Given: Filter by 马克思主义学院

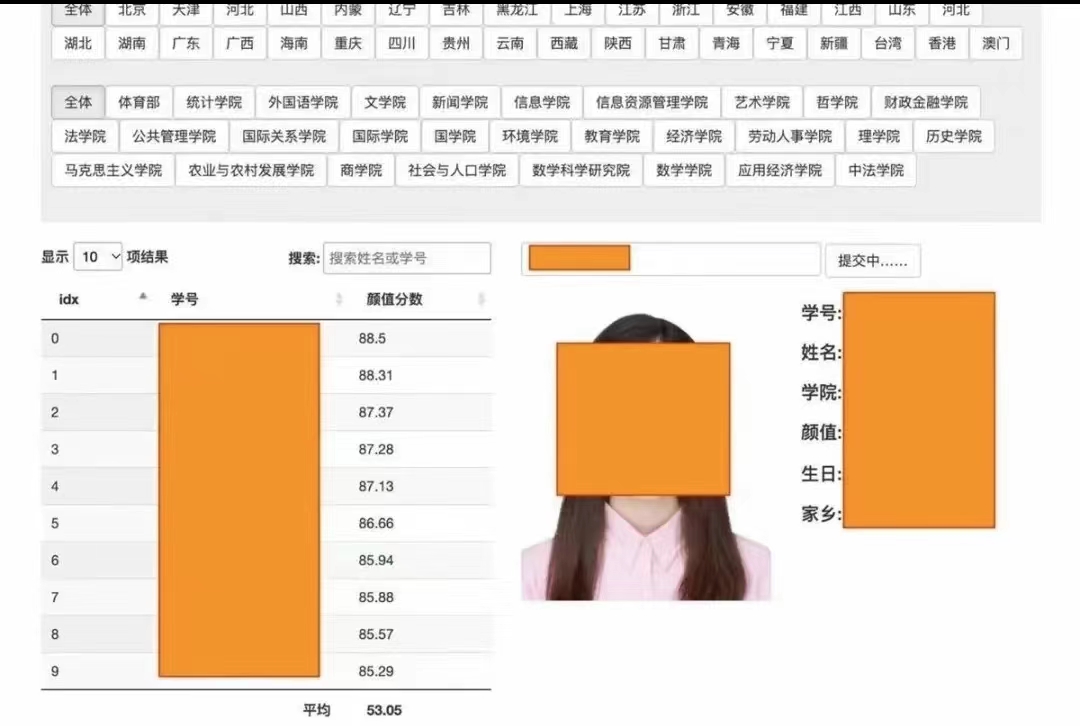Looking at the screenshot, I should pos(113,170).
